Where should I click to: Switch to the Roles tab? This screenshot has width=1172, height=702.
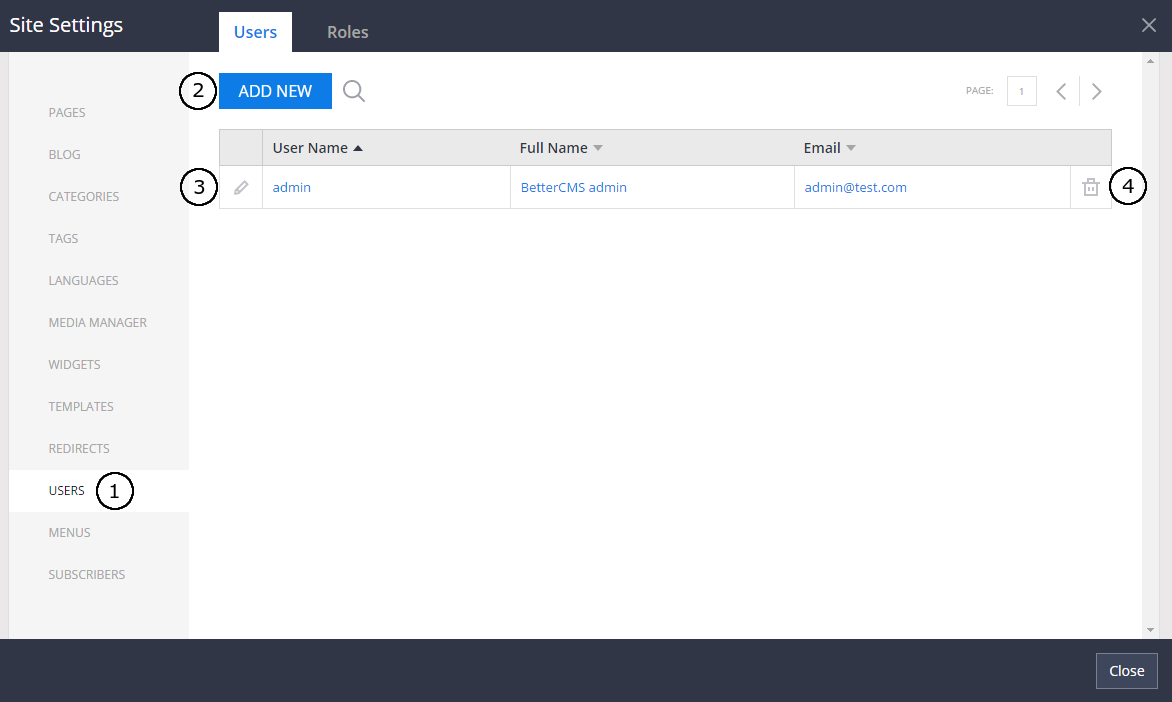(x=347, y=32)
